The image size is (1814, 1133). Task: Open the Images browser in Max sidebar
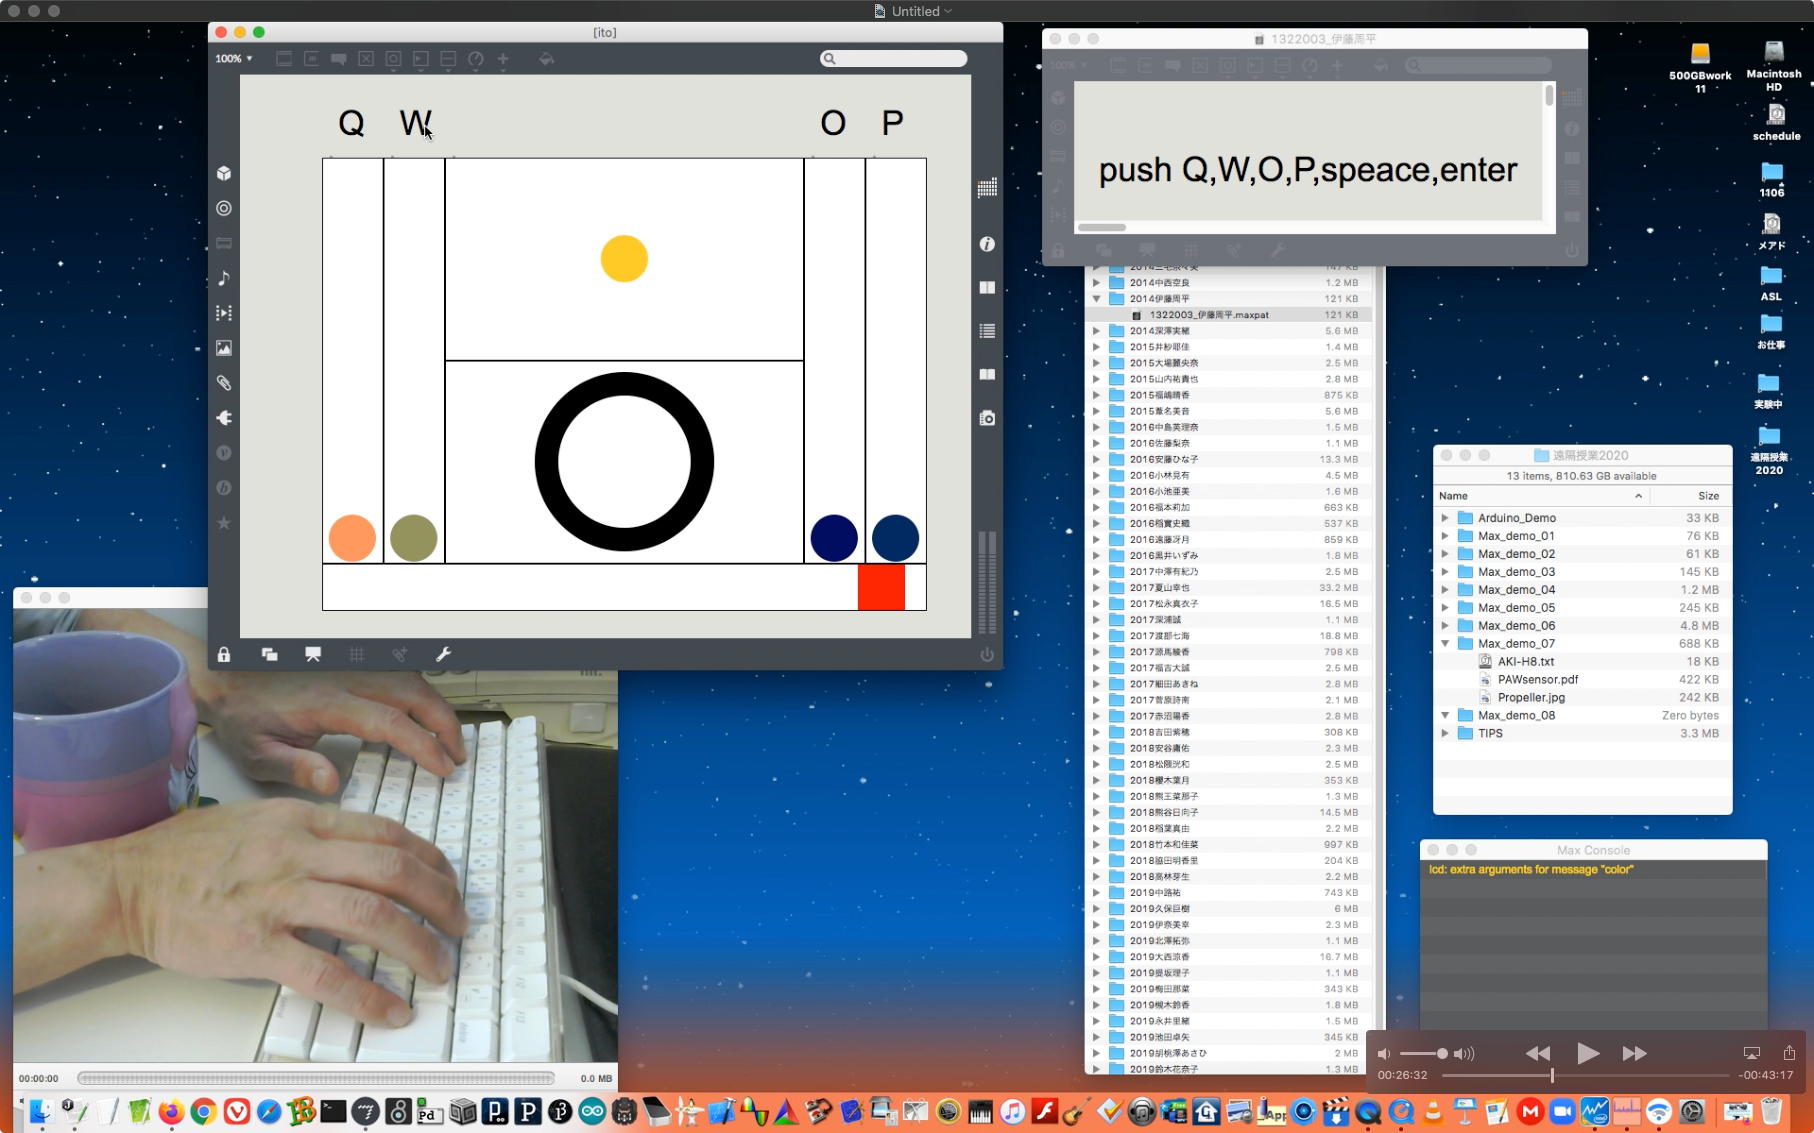[224, 348]
